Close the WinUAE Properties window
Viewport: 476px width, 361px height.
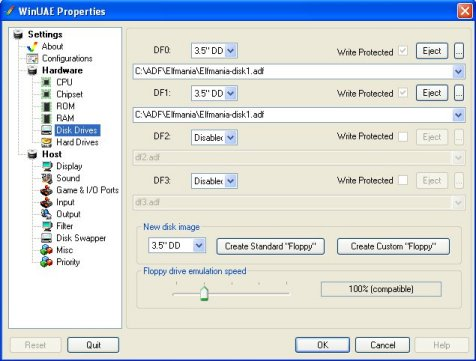click(x=465, y=11)
